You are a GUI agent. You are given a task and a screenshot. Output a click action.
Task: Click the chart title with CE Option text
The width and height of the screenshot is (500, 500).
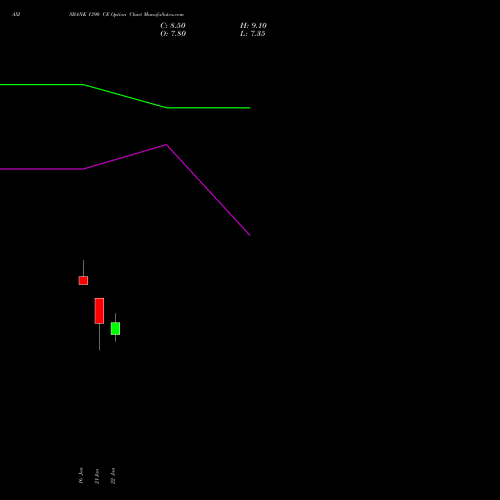(x=126, y=14)
